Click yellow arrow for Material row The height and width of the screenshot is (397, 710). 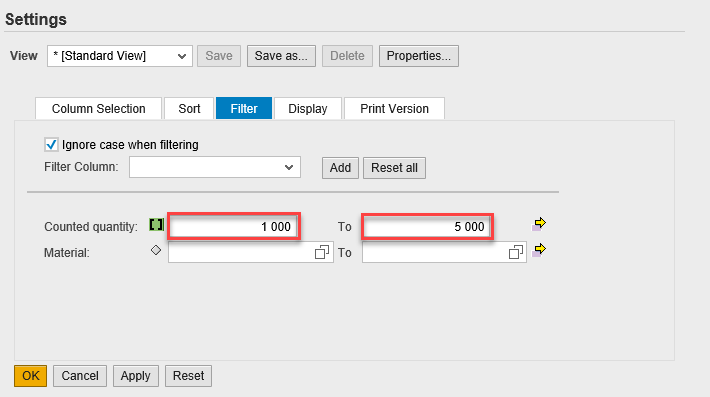539,250
